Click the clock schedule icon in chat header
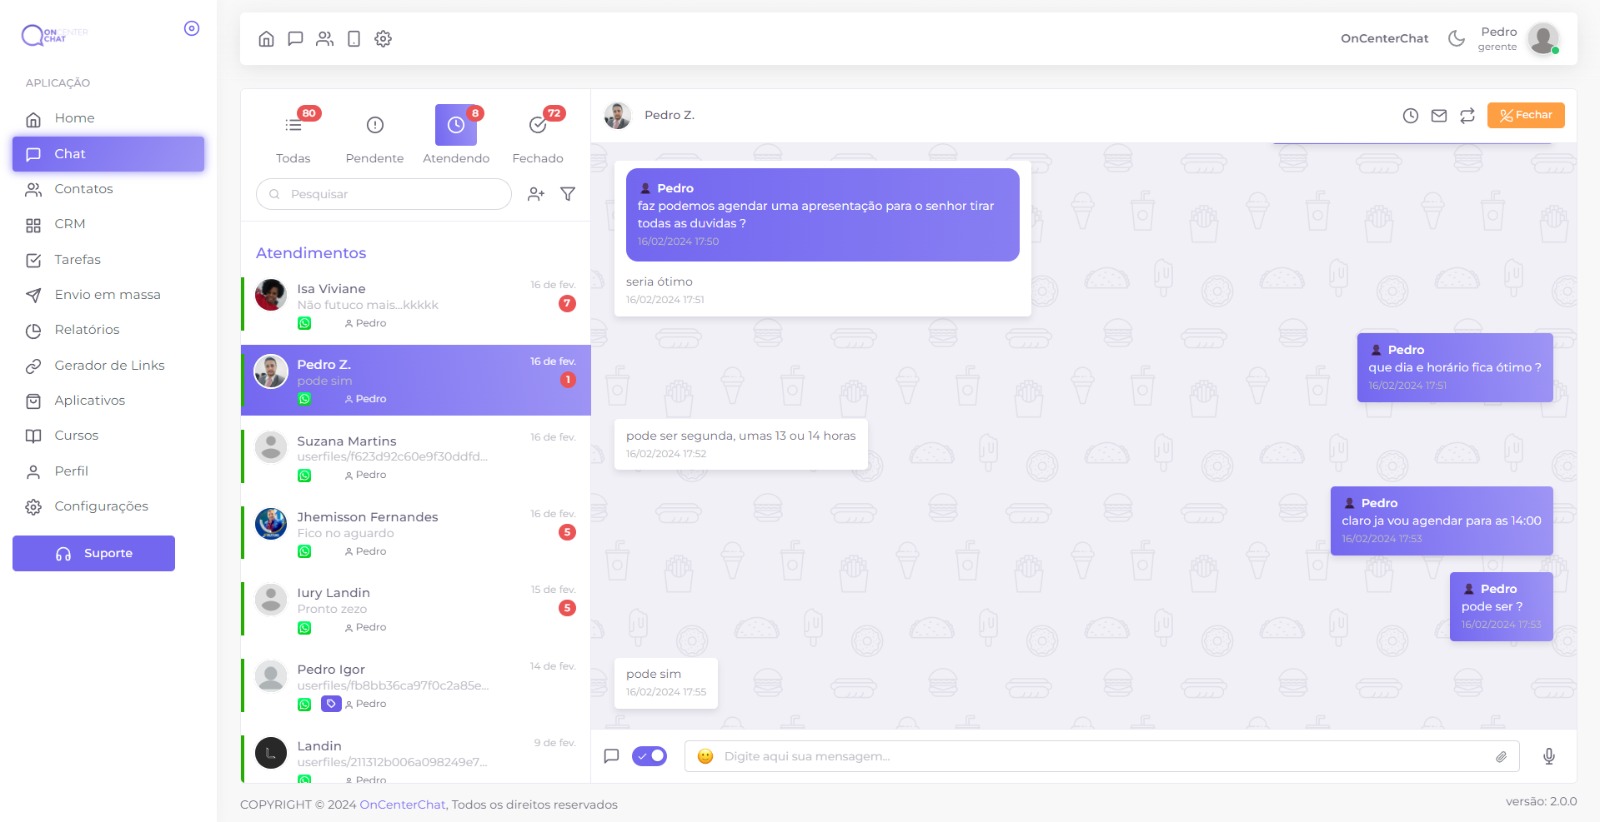This screenshot has height=822, width=1600. pos(1410,116)
